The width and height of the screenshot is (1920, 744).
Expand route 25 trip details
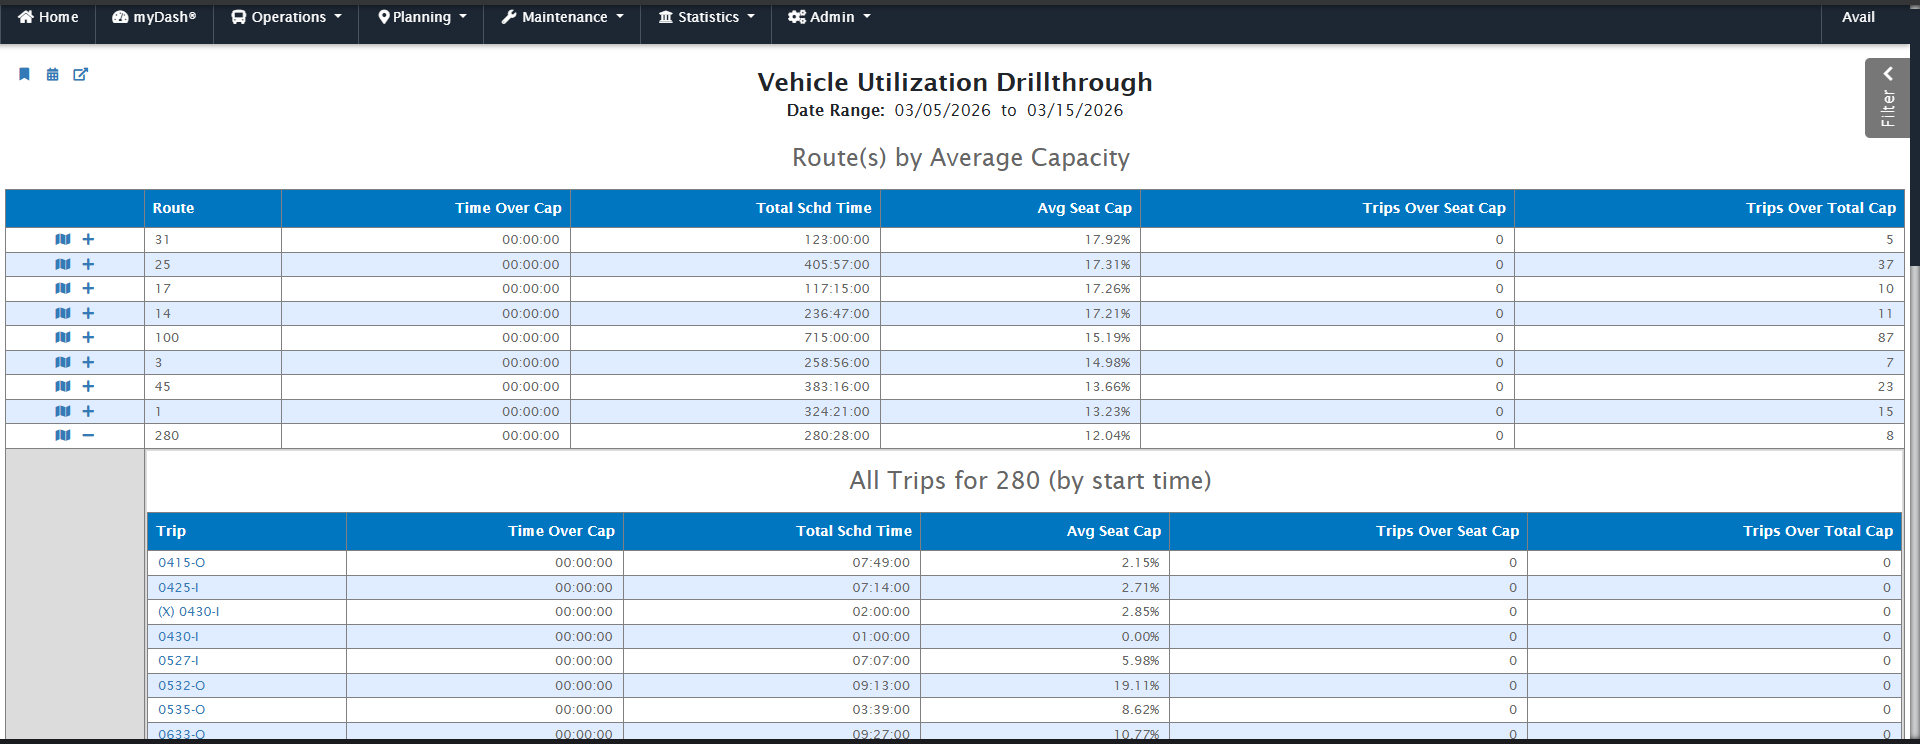coord(88,265)
